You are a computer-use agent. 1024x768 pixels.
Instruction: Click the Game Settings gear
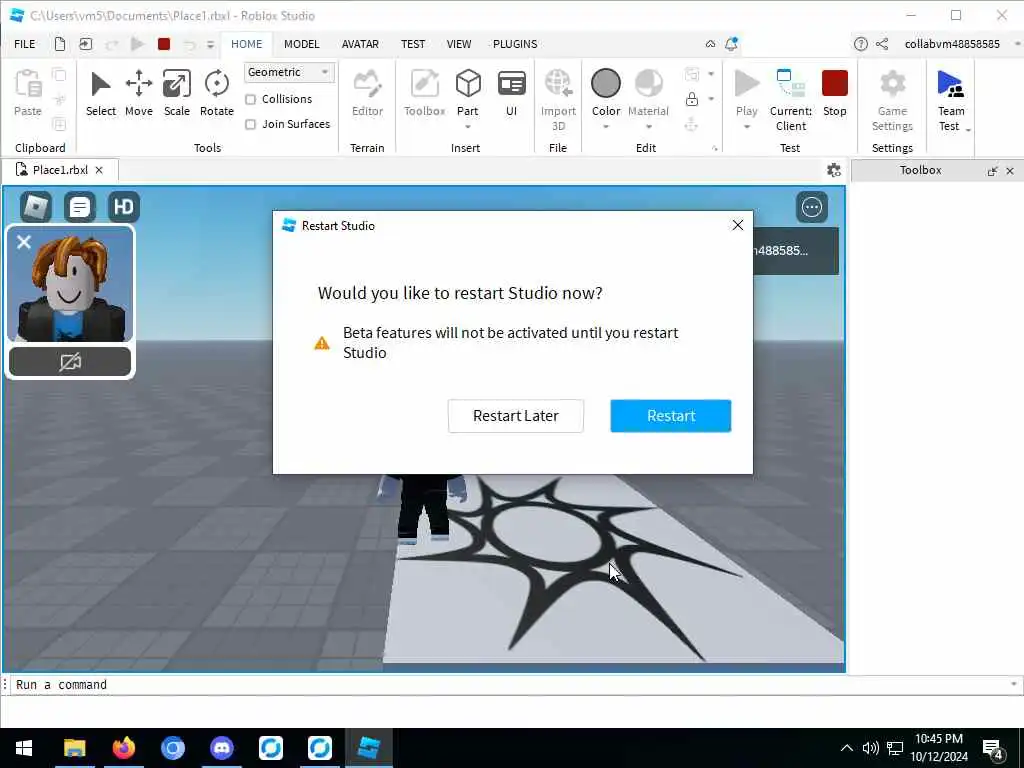click(x=892, y=84)
